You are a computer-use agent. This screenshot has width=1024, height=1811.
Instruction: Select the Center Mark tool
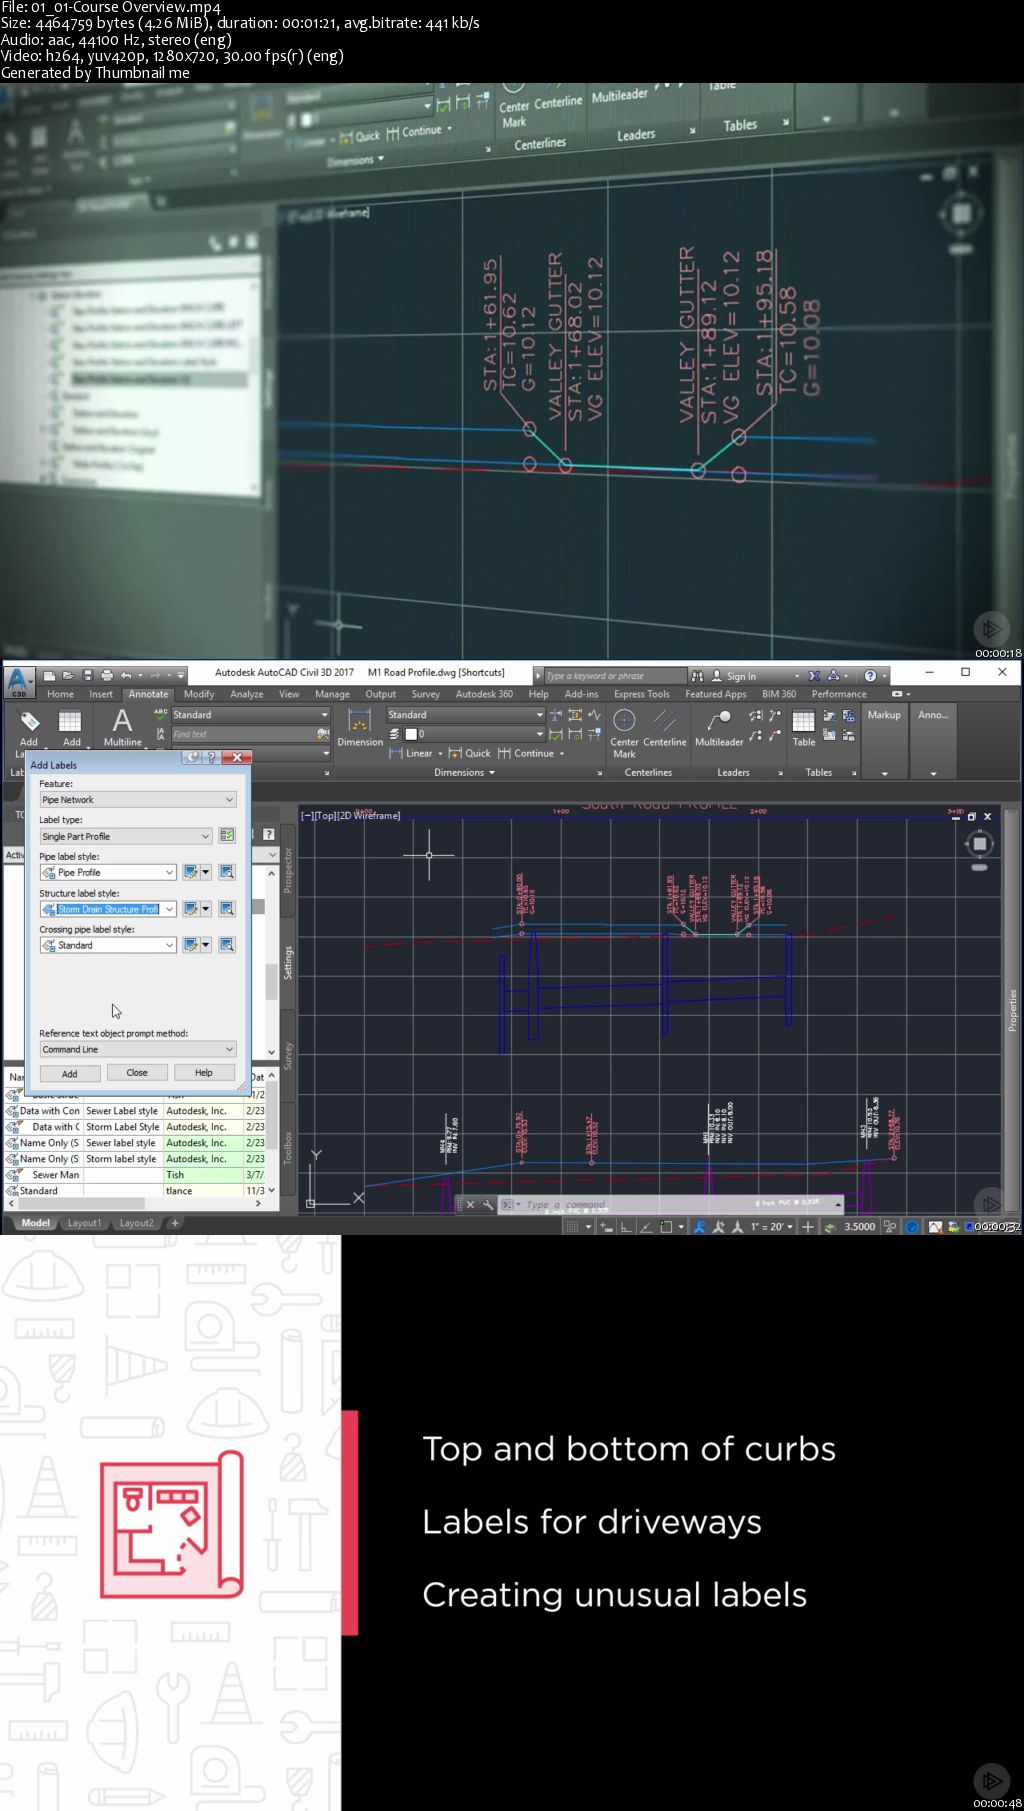tap(624, 732)
